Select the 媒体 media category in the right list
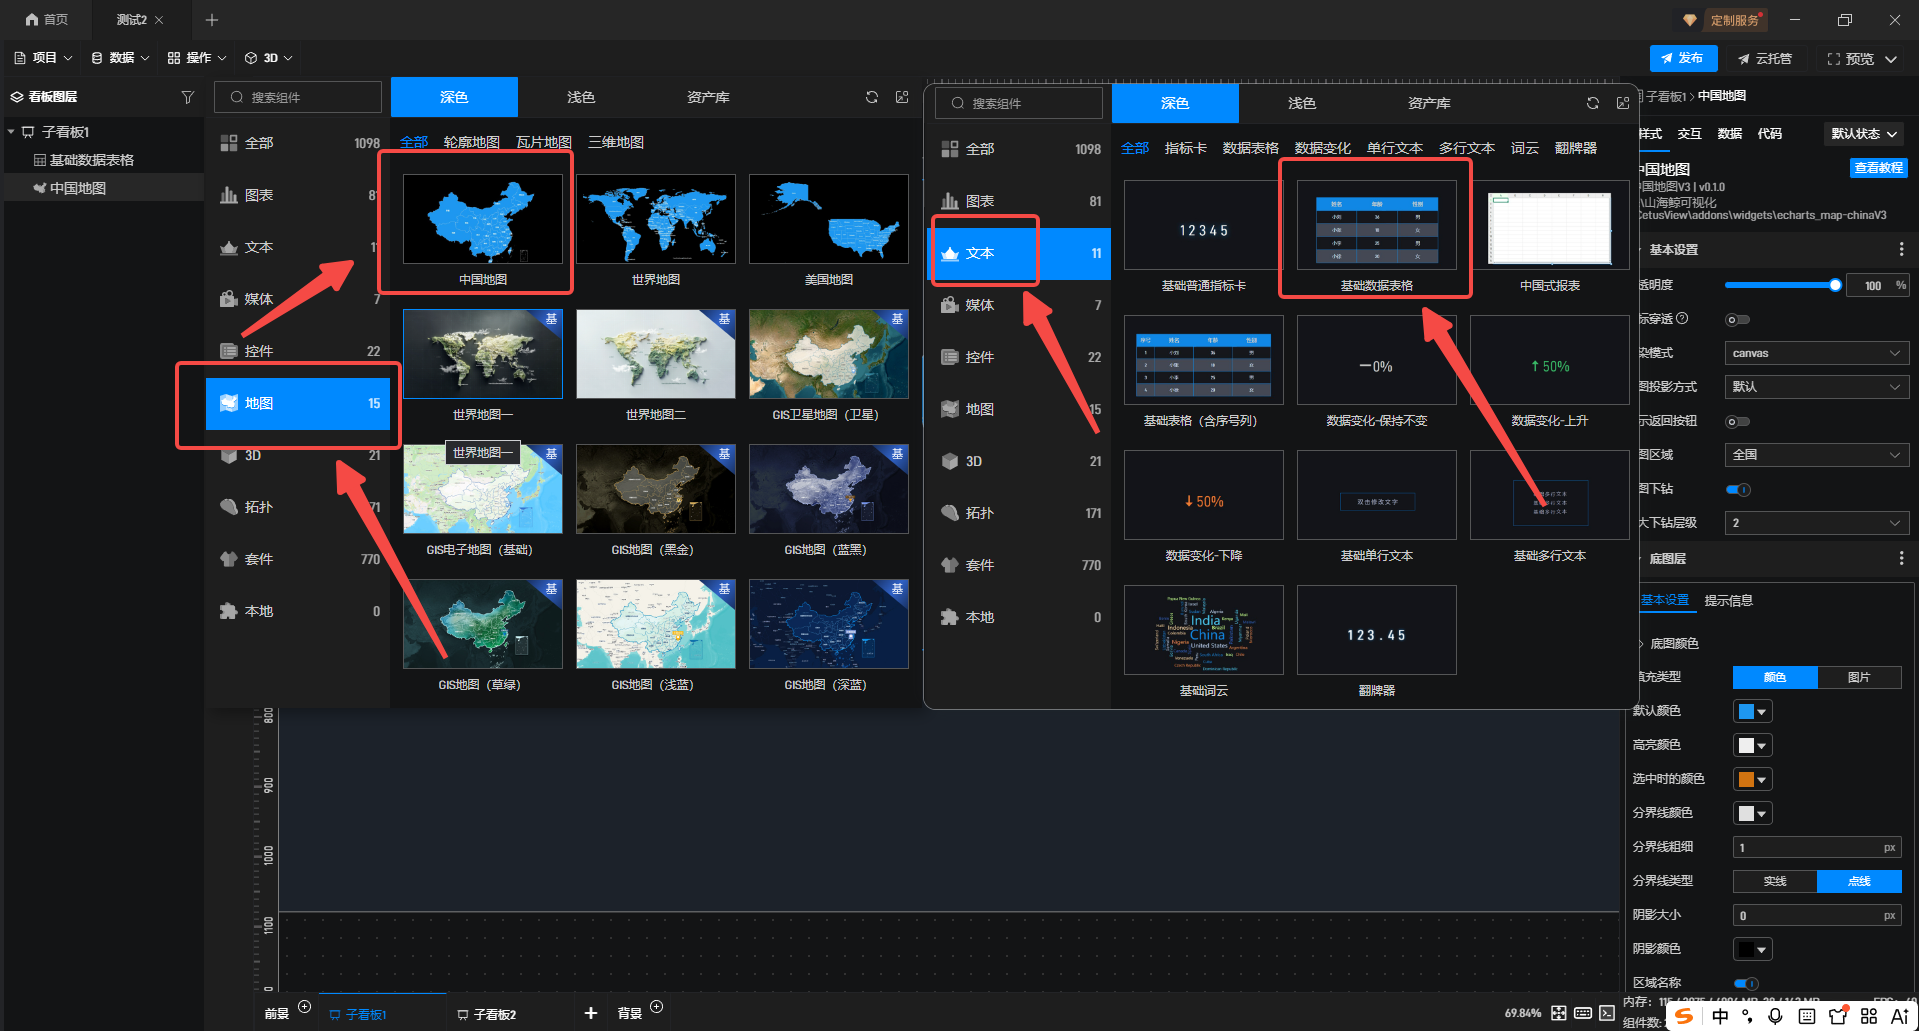Screen dimensions: 1919x1031 [979, 305]
